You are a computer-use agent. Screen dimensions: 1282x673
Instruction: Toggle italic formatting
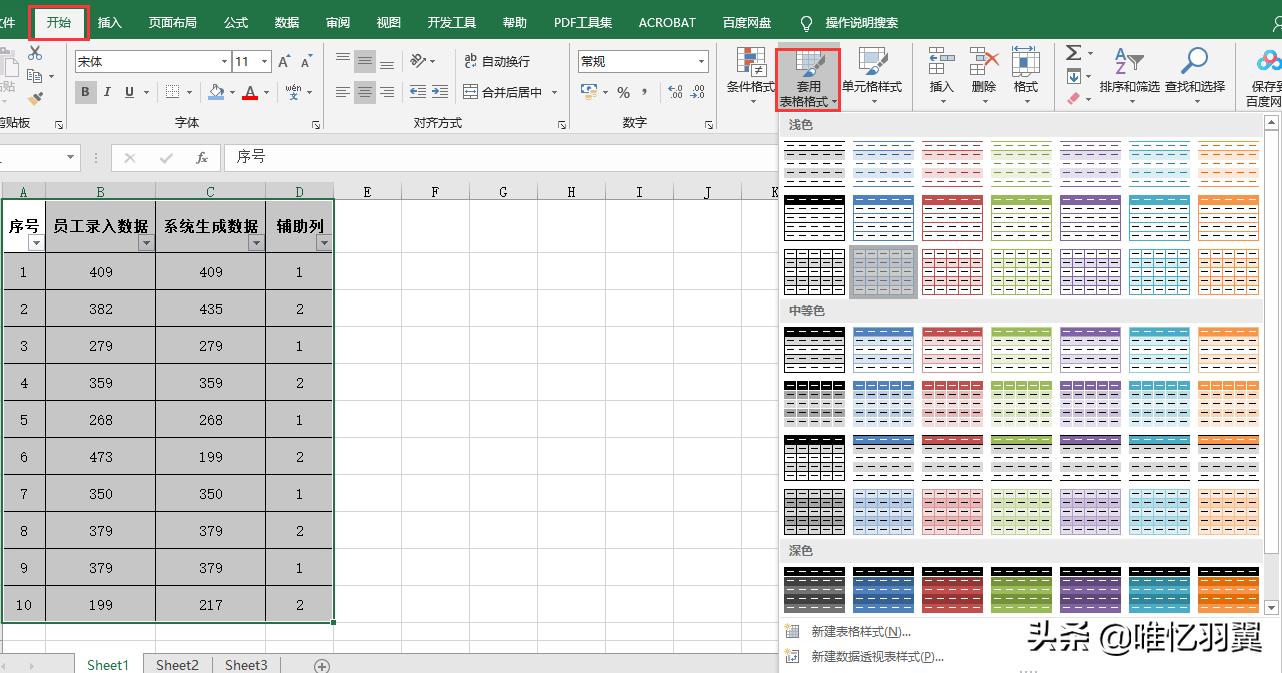(x=107, y=92)
